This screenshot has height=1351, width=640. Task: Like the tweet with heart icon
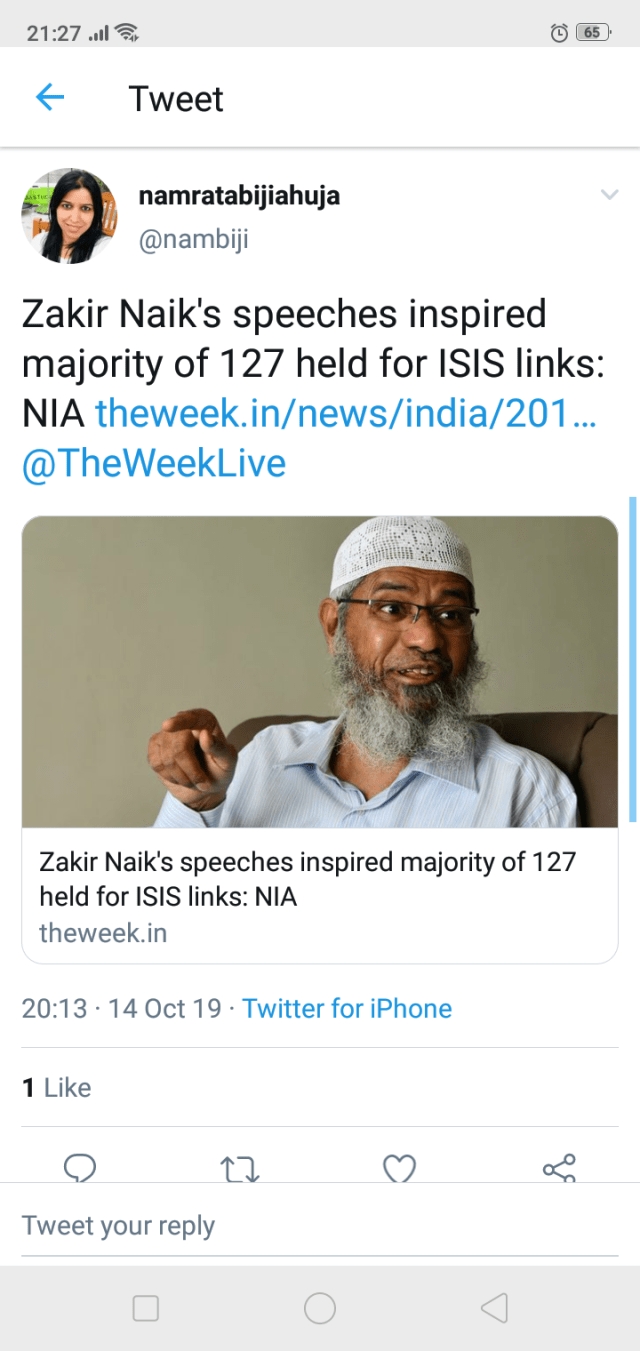coord(400,1168)
